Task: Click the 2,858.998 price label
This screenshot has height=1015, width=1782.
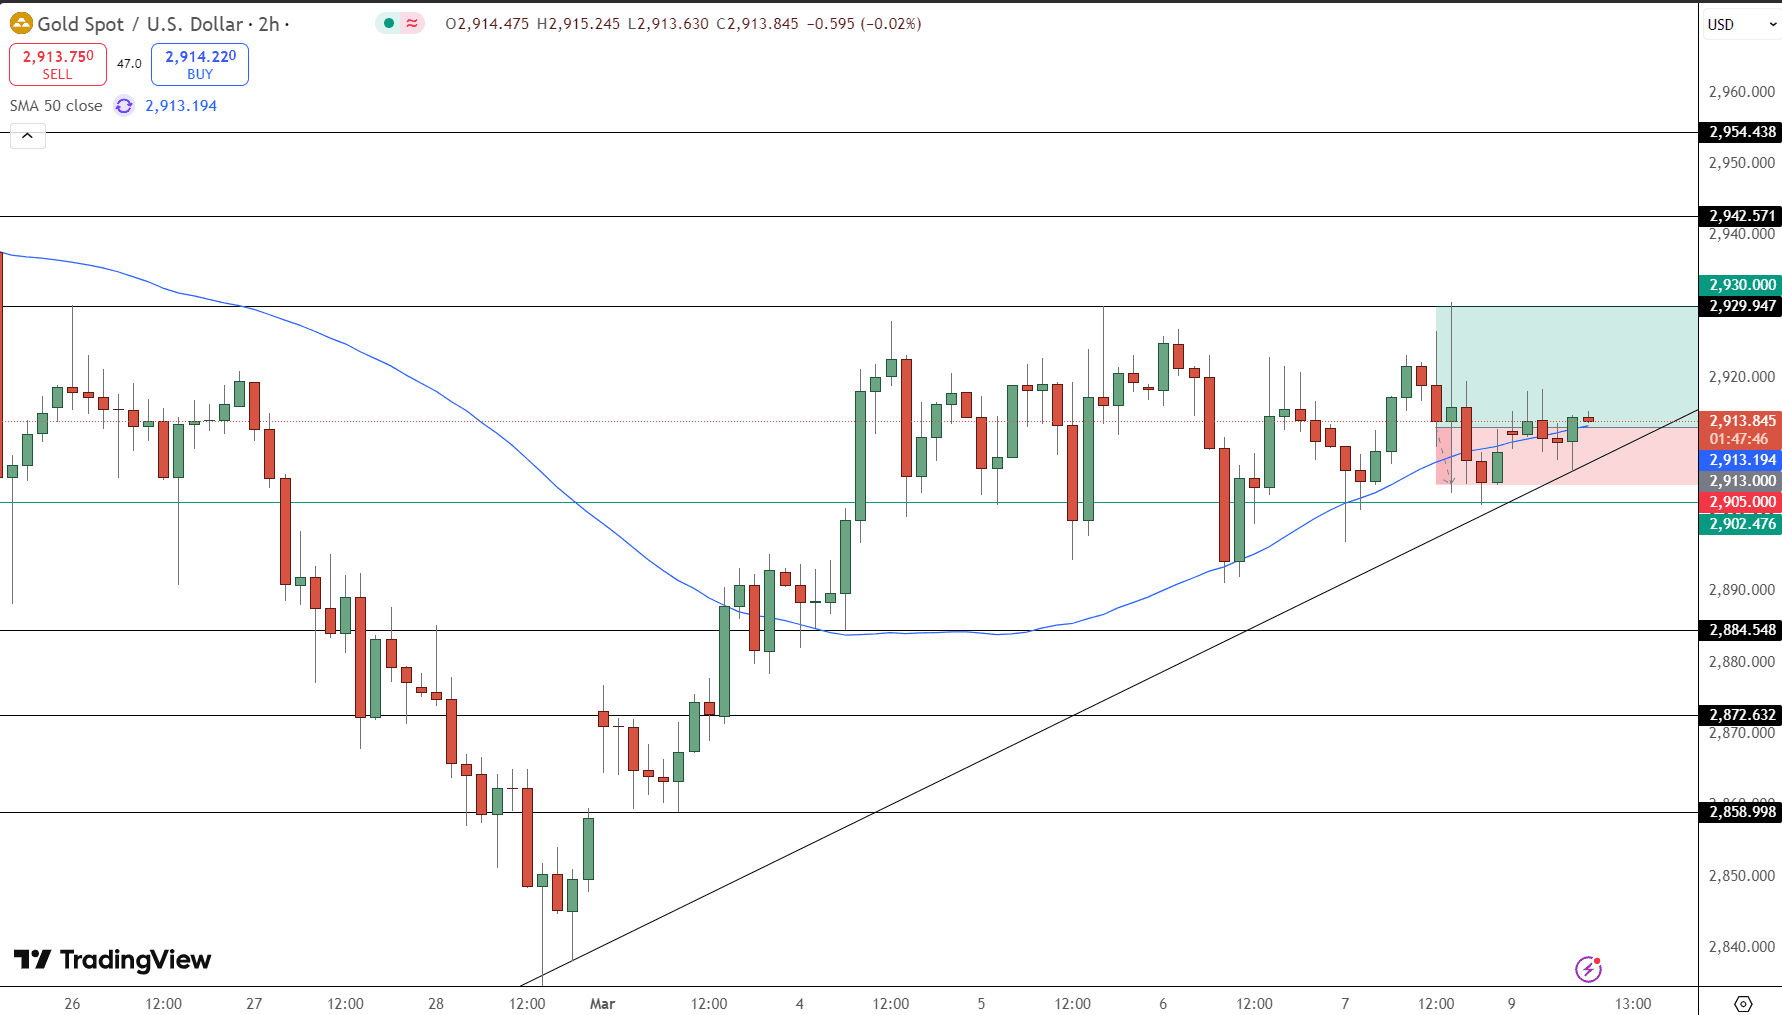Action: (x=1741, y=812)
